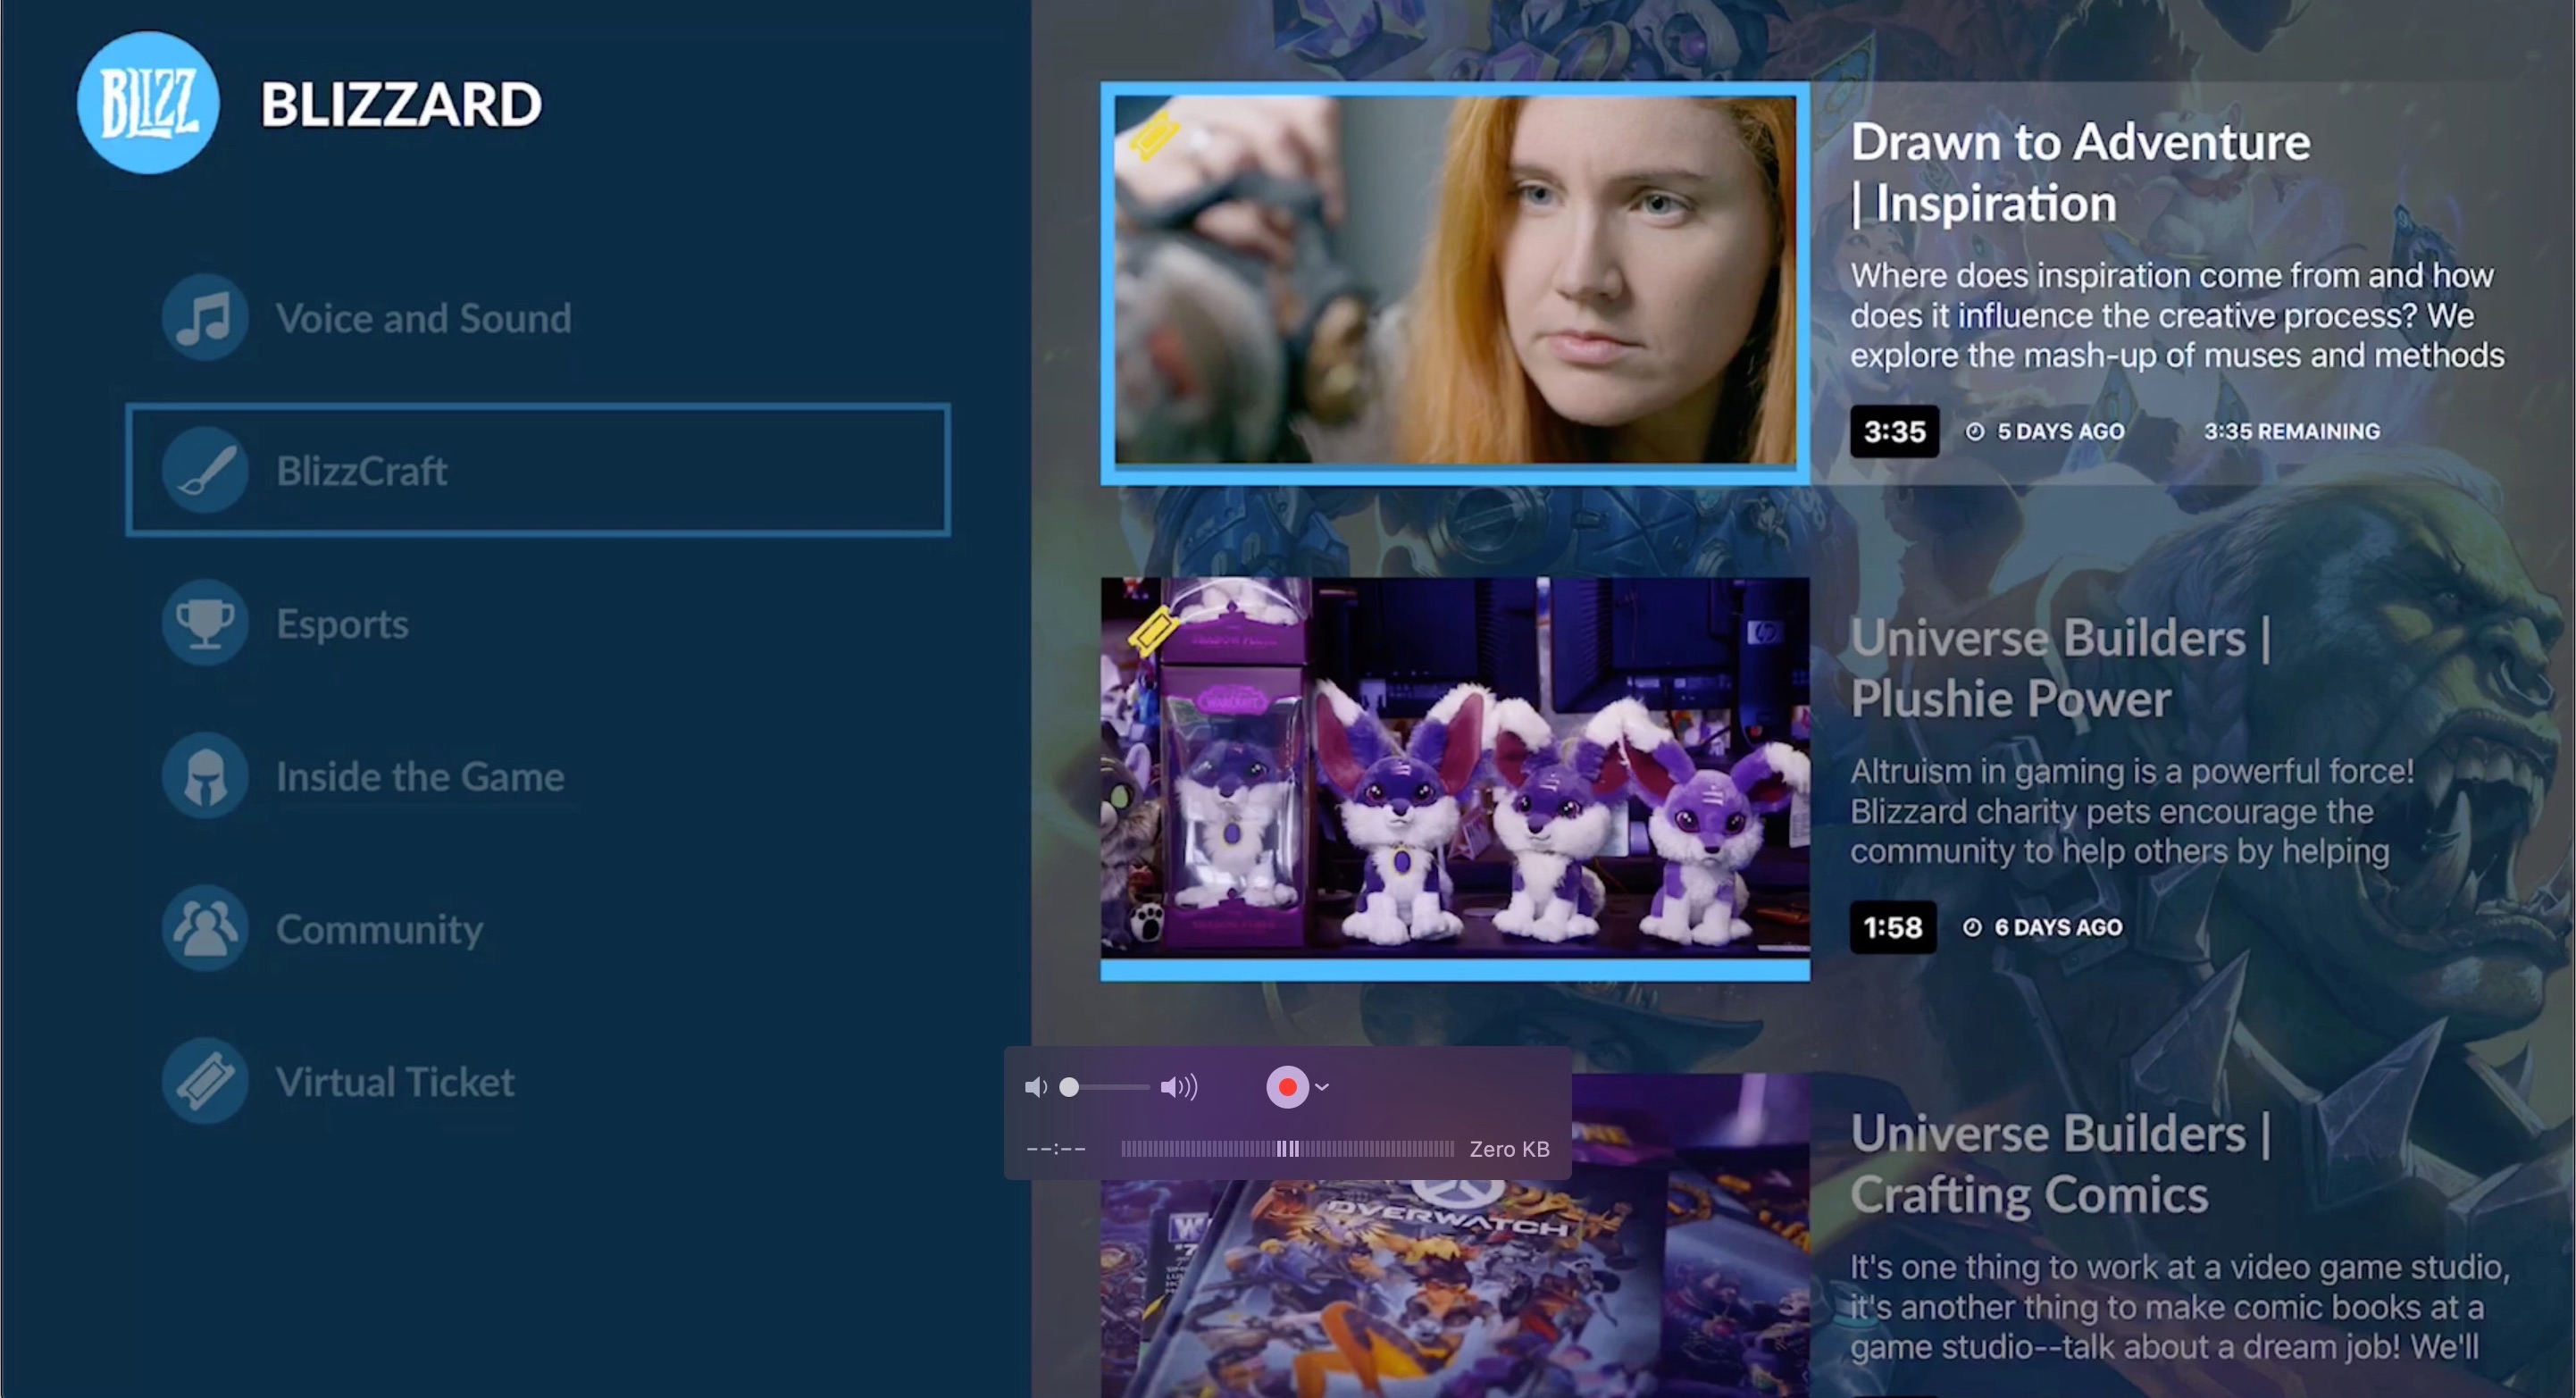This screenshot has width=2576, height=1398.
Task: Click the low volume speaker icon in the recorder
Action: [x=1036, y=1087]
